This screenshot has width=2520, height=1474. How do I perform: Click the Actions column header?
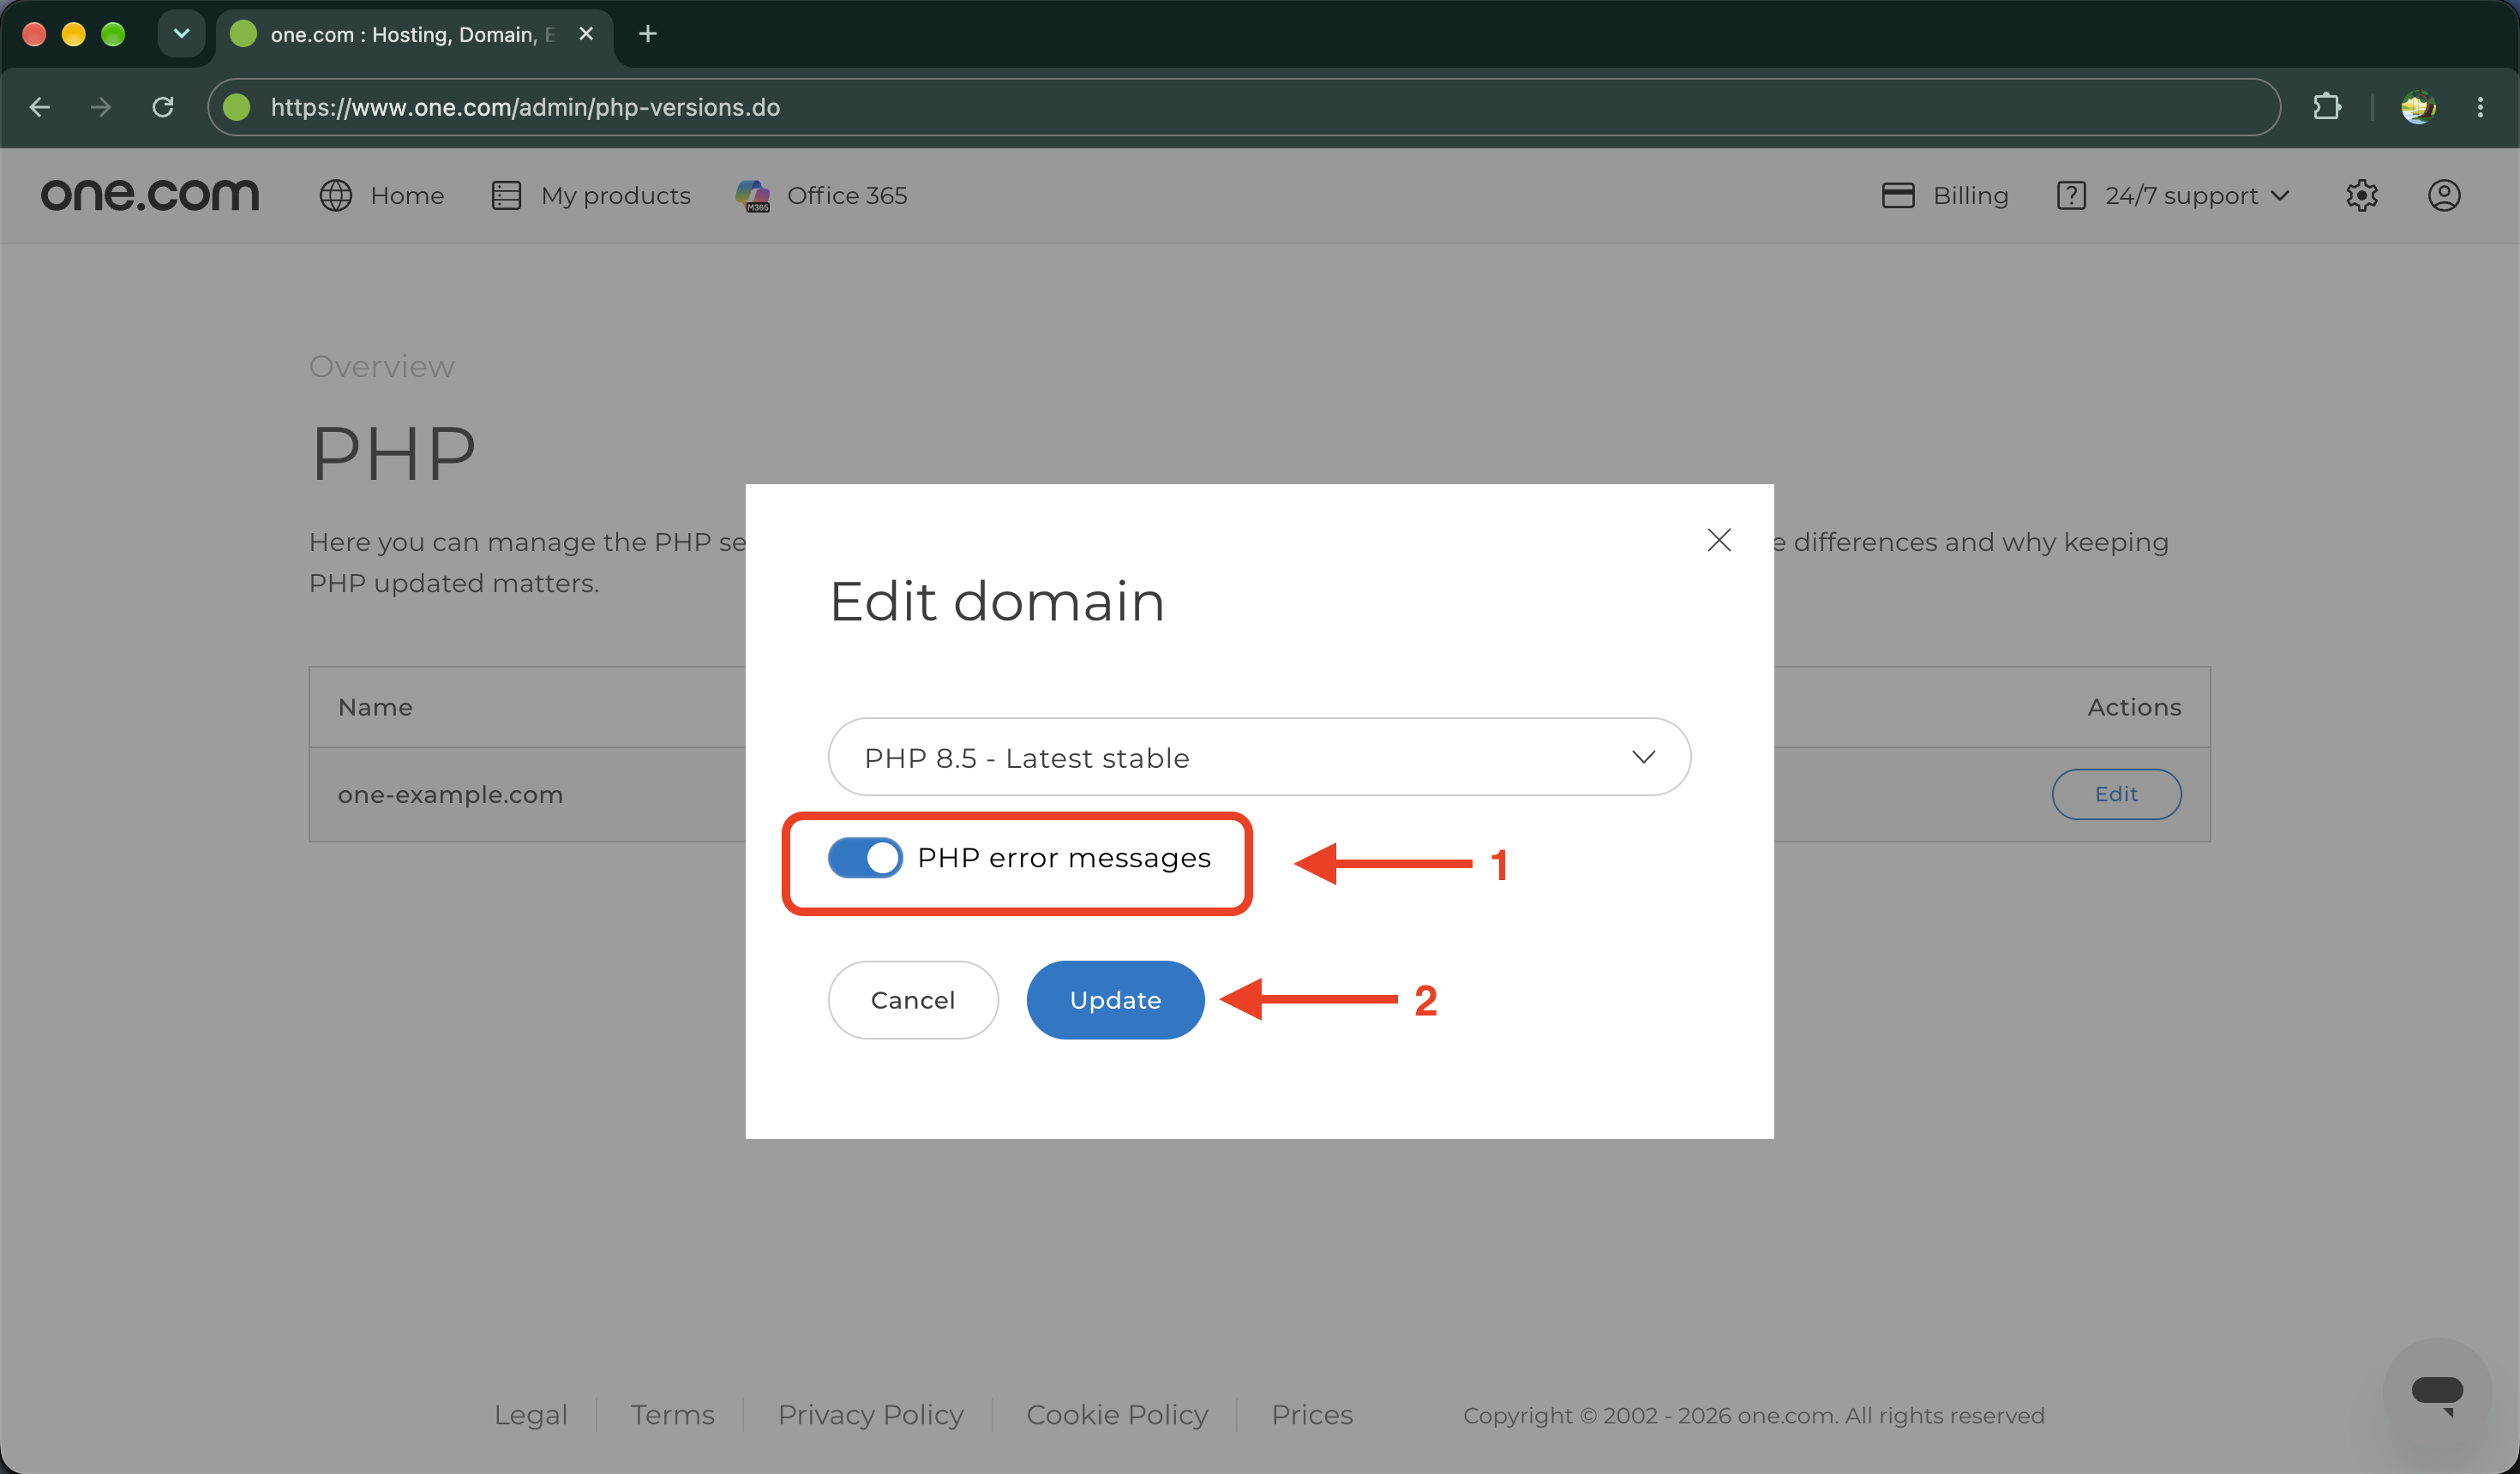tap(2134, 707)
